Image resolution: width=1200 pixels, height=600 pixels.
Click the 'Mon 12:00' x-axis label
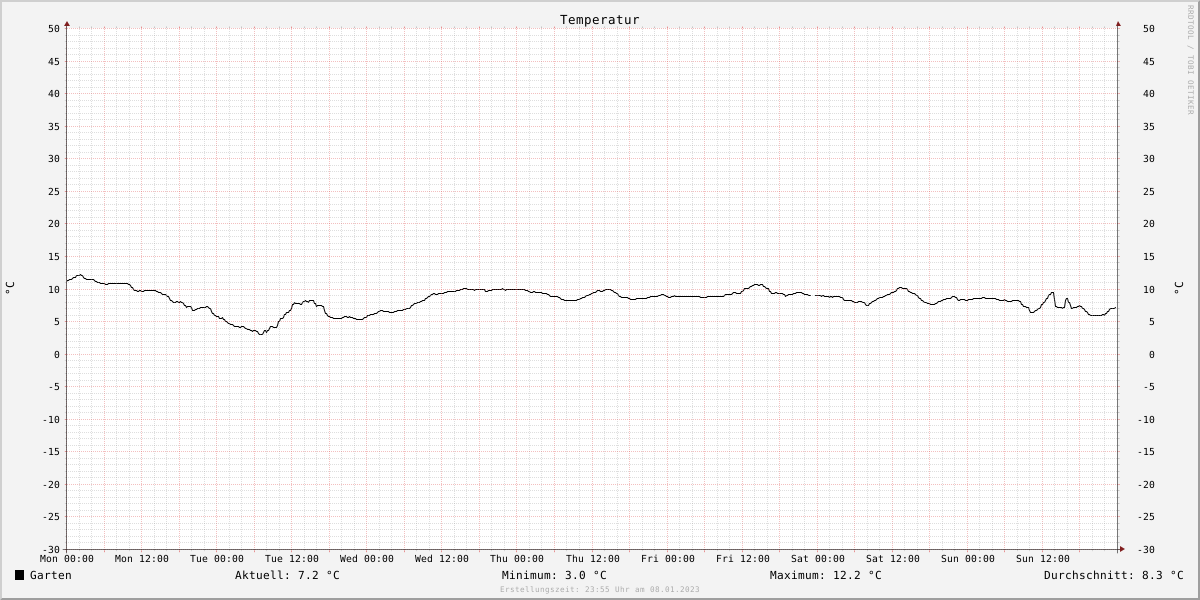[142, 559]
